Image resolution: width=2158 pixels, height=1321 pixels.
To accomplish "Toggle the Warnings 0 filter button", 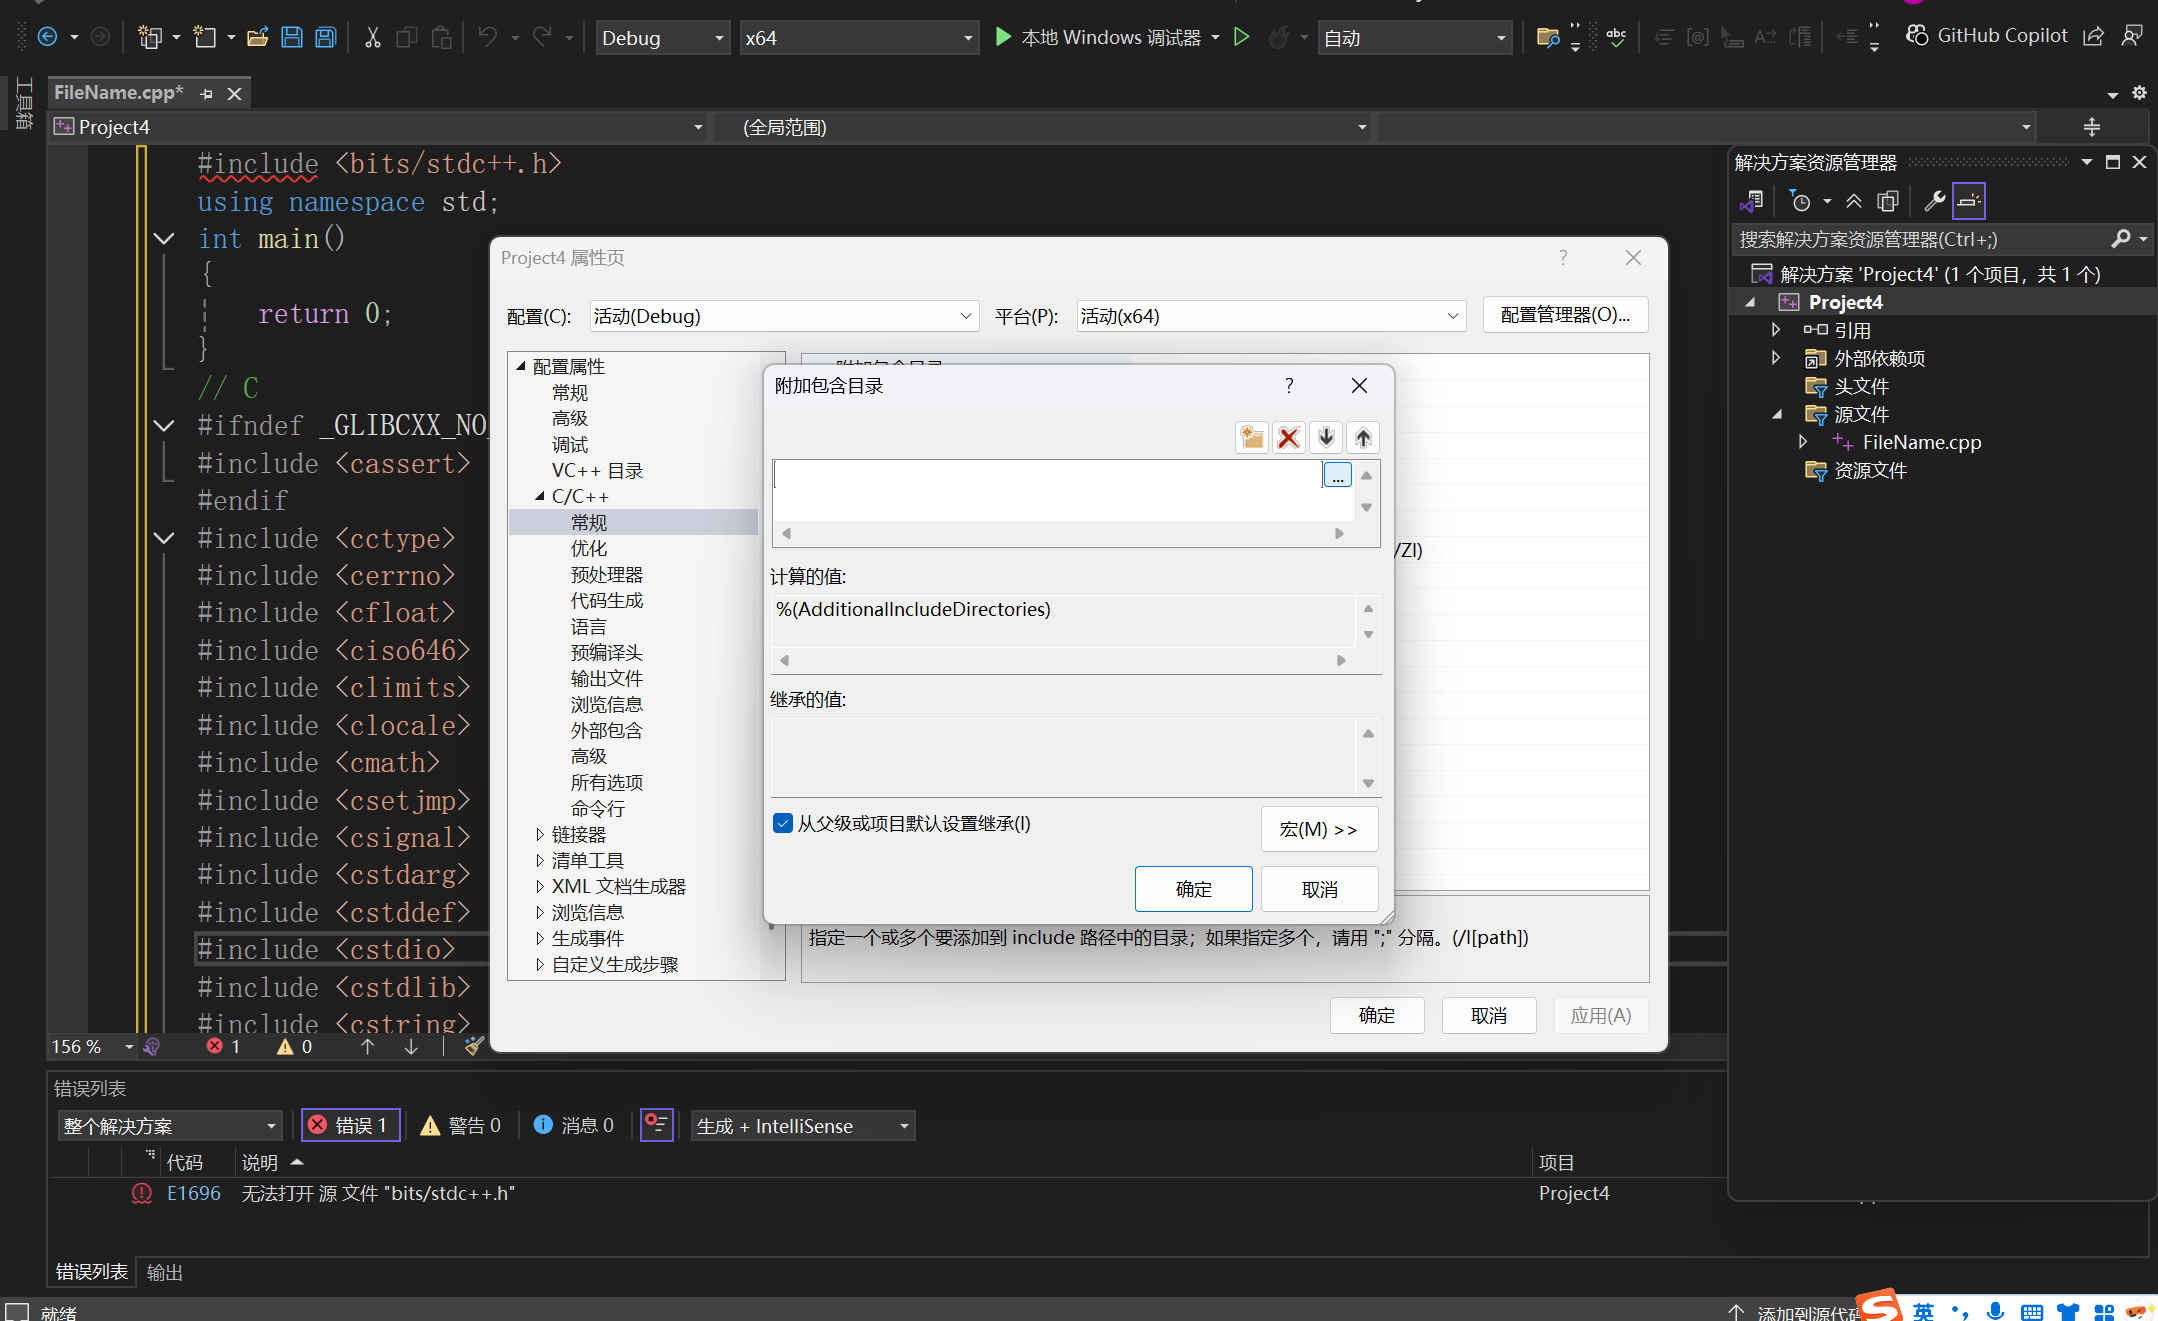I will (461, 1125).
